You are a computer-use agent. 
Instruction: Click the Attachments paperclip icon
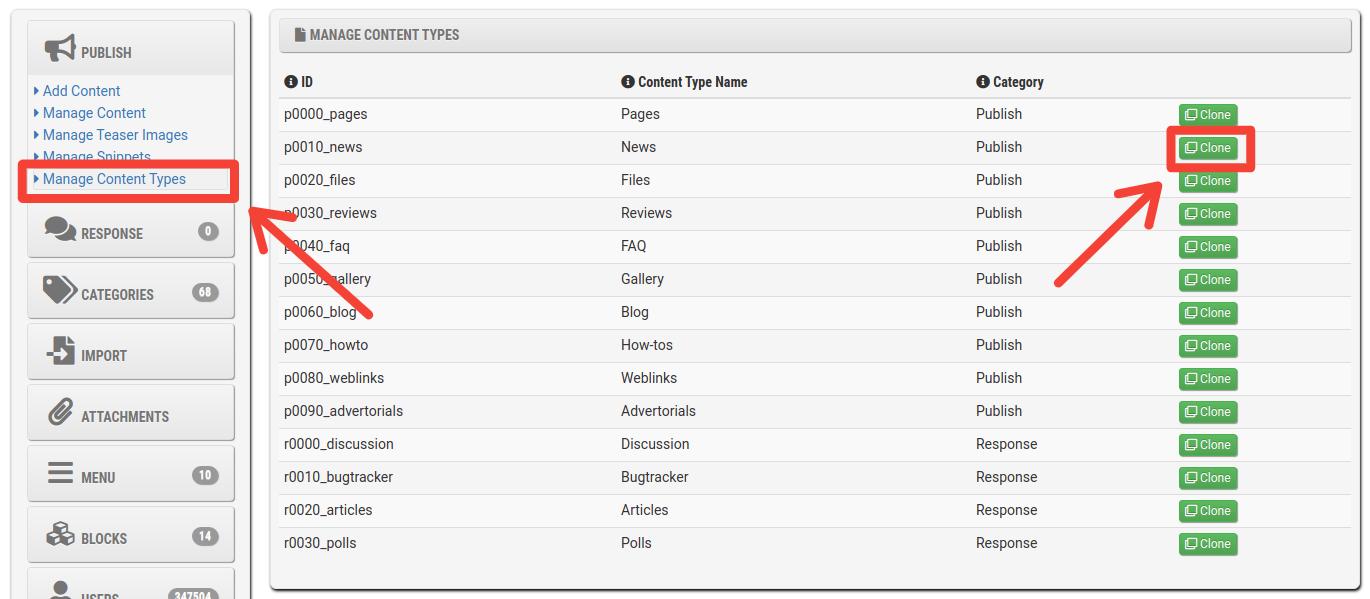pos(60,412)
